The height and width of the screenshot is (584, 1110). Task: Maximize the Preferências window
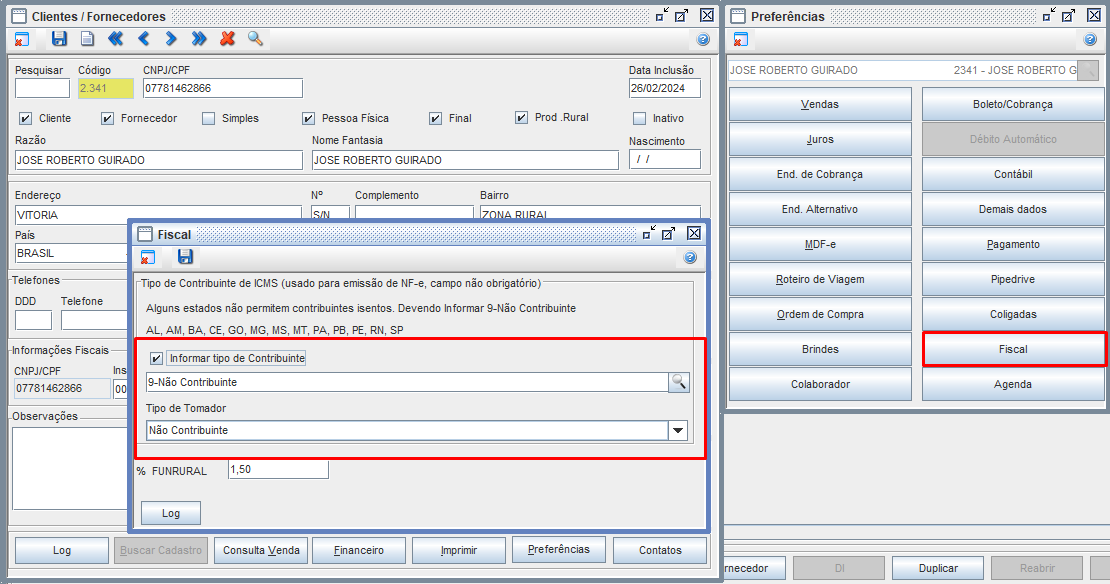coord(1069,15)
